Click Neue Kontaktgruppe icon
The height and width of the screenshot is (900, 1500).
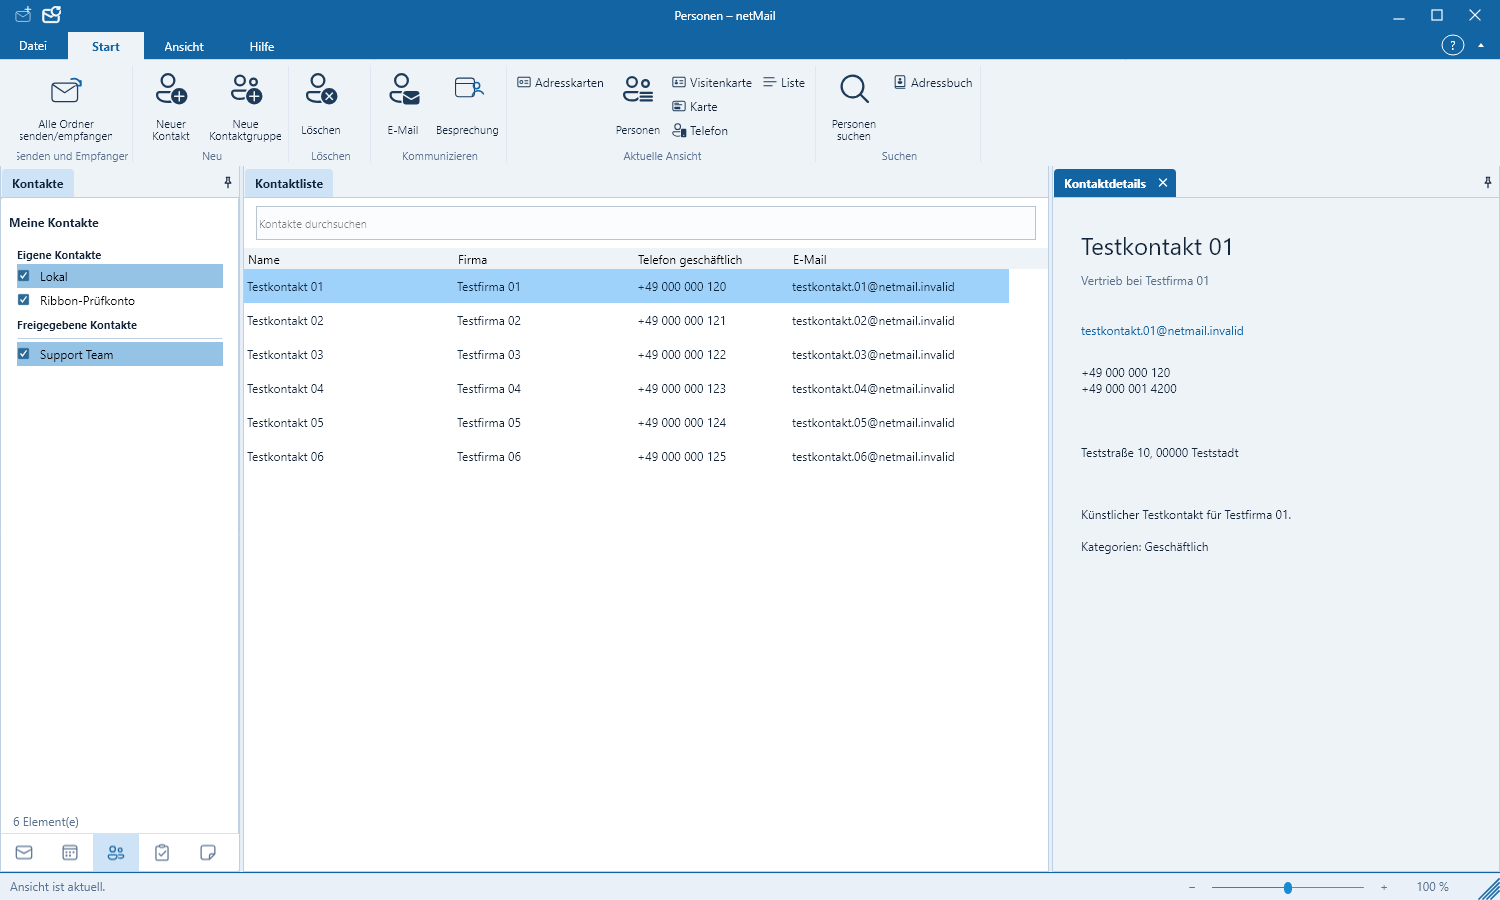pos(246,90)
